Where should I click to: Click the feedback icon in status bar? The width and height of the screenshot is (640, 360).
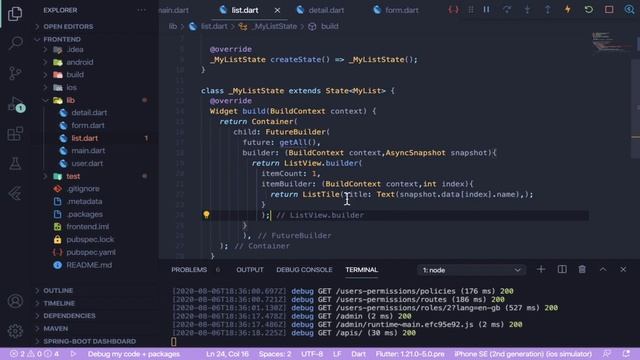coord(607,354)
